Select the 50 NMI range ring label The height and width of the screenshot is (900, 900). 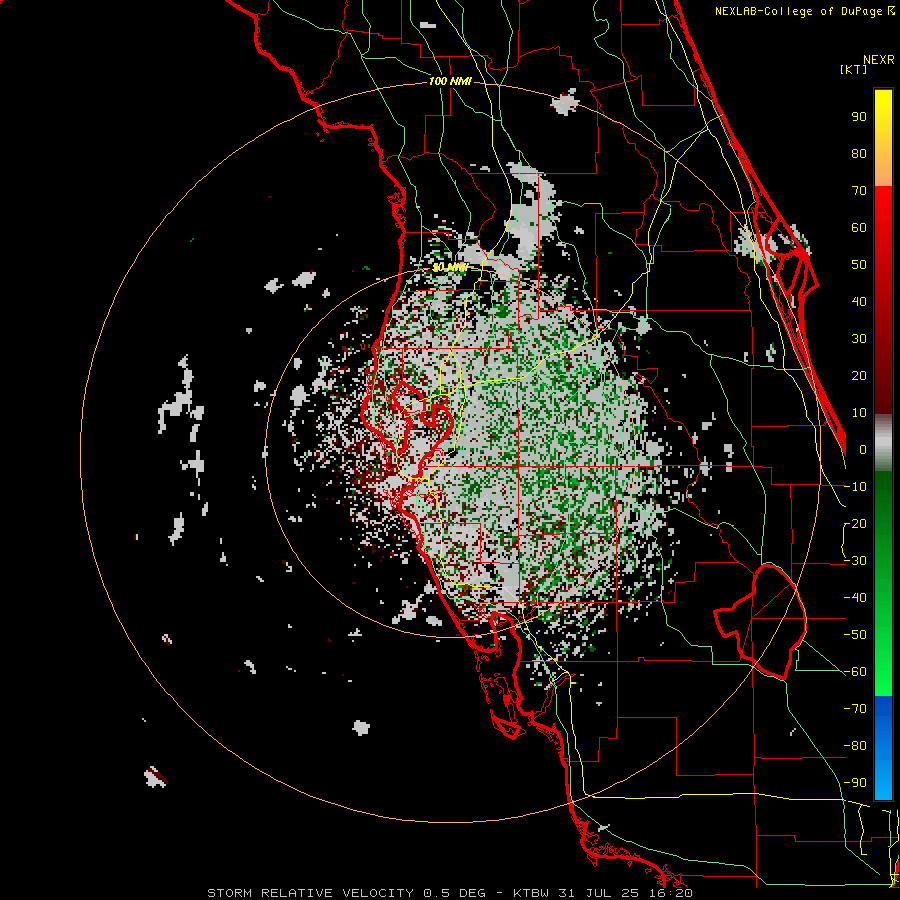pos(450,267)
